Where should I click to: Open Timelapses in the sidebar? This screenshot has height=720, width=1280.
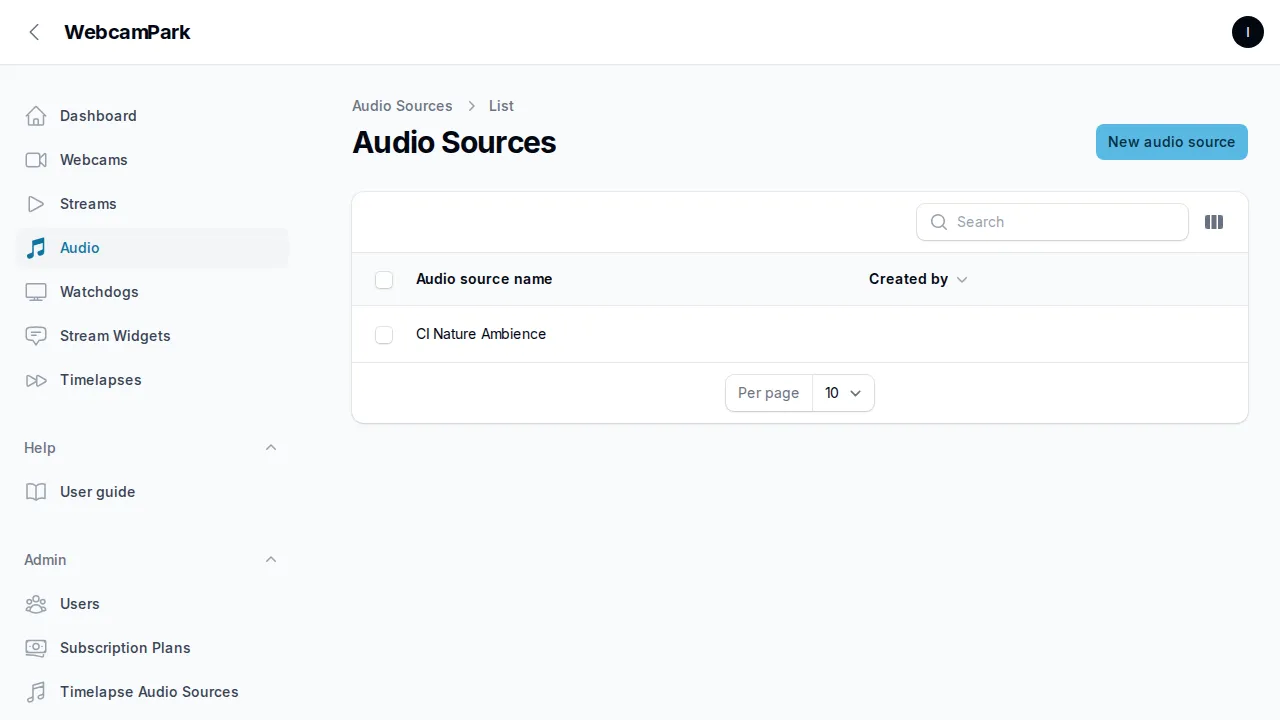click(152, 380)
